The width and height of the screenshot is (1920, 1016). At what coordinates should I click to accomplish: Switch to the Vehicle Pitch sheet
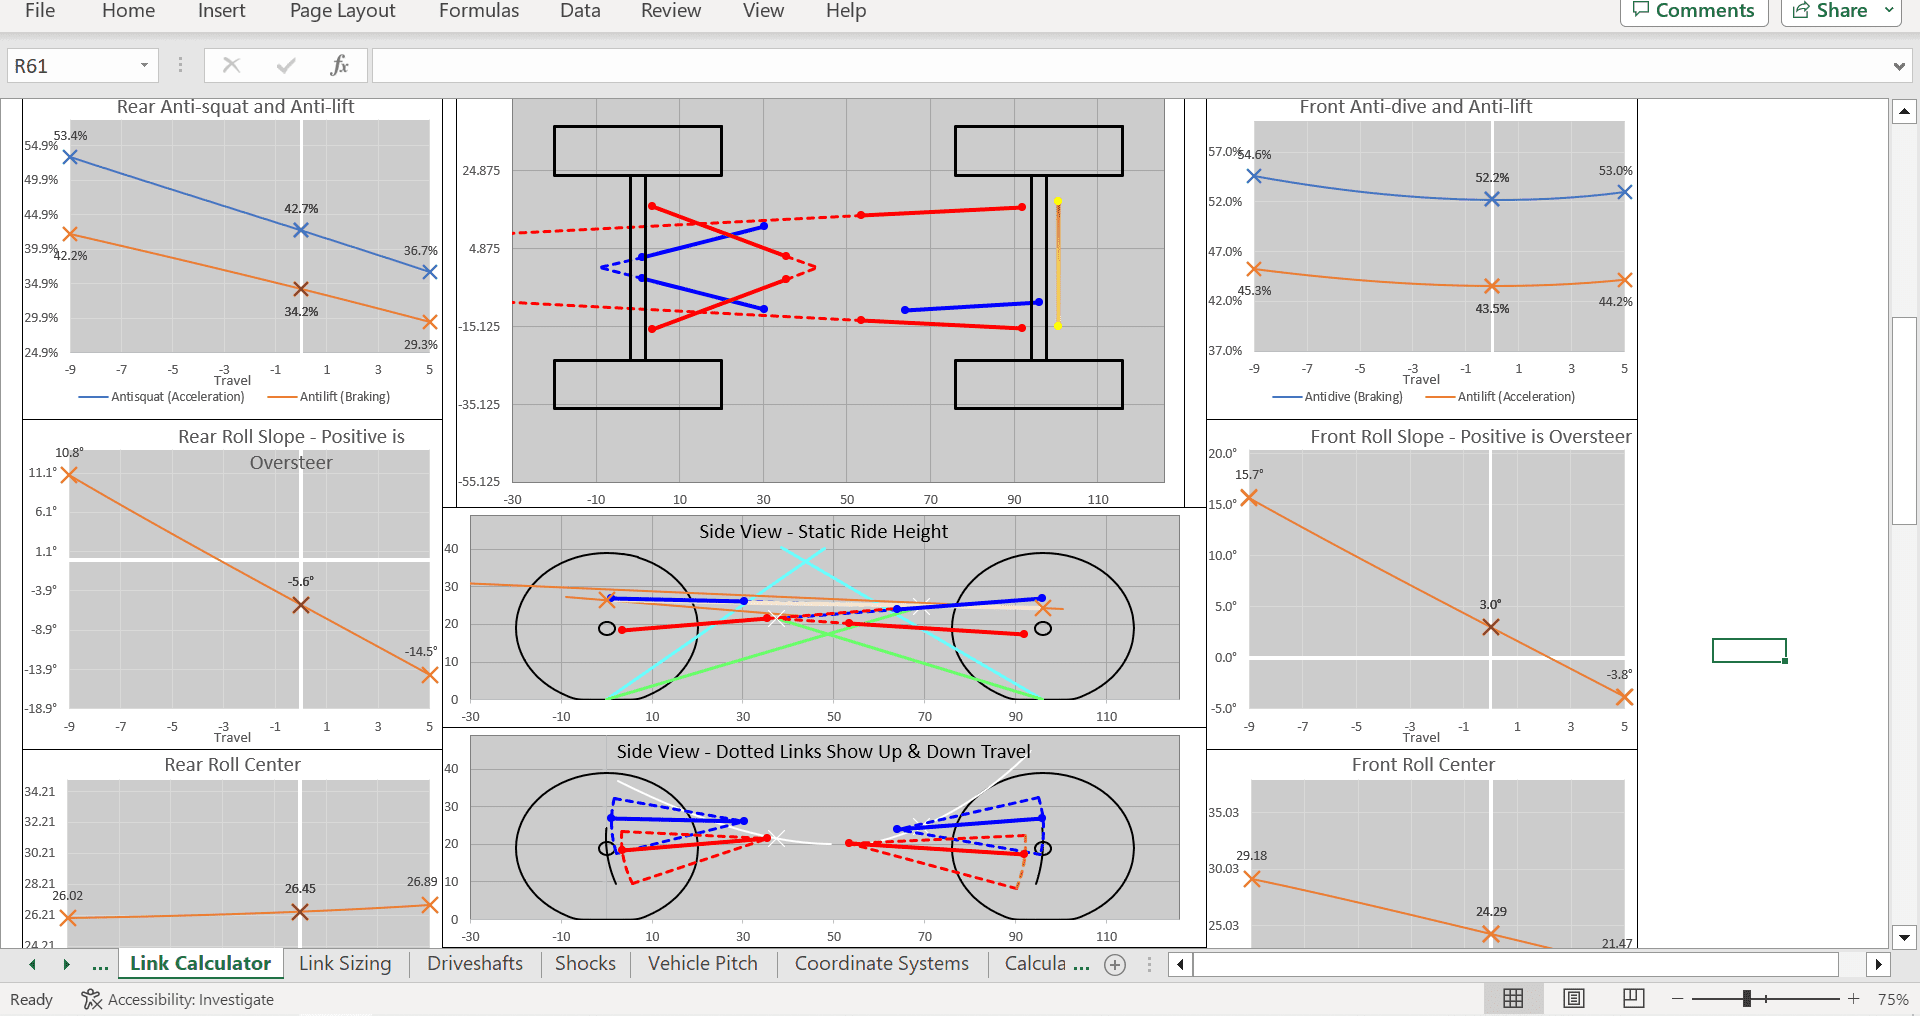(x=703, y=964)
